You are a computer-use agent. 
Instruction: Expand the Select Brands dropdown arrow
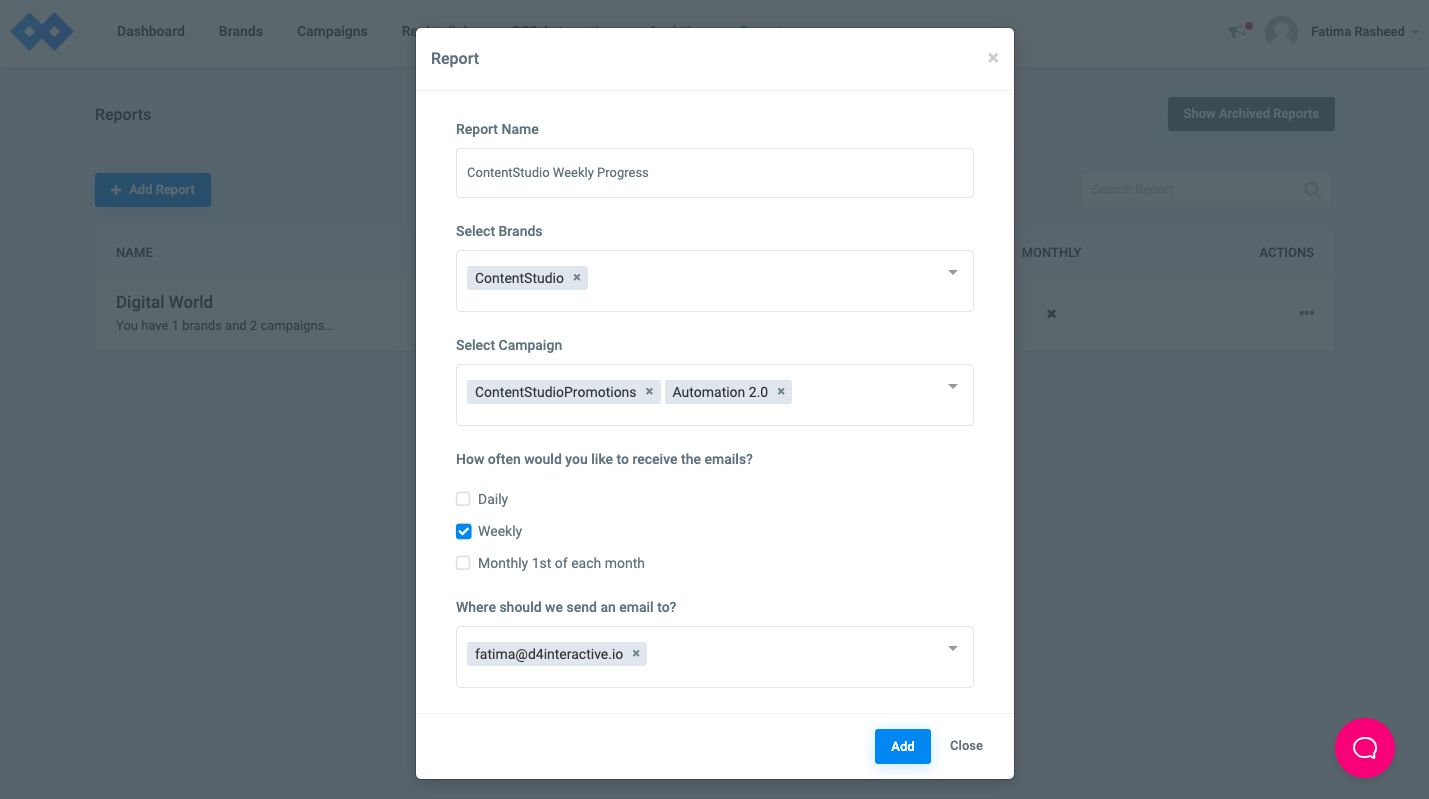(x=953, y=273)
